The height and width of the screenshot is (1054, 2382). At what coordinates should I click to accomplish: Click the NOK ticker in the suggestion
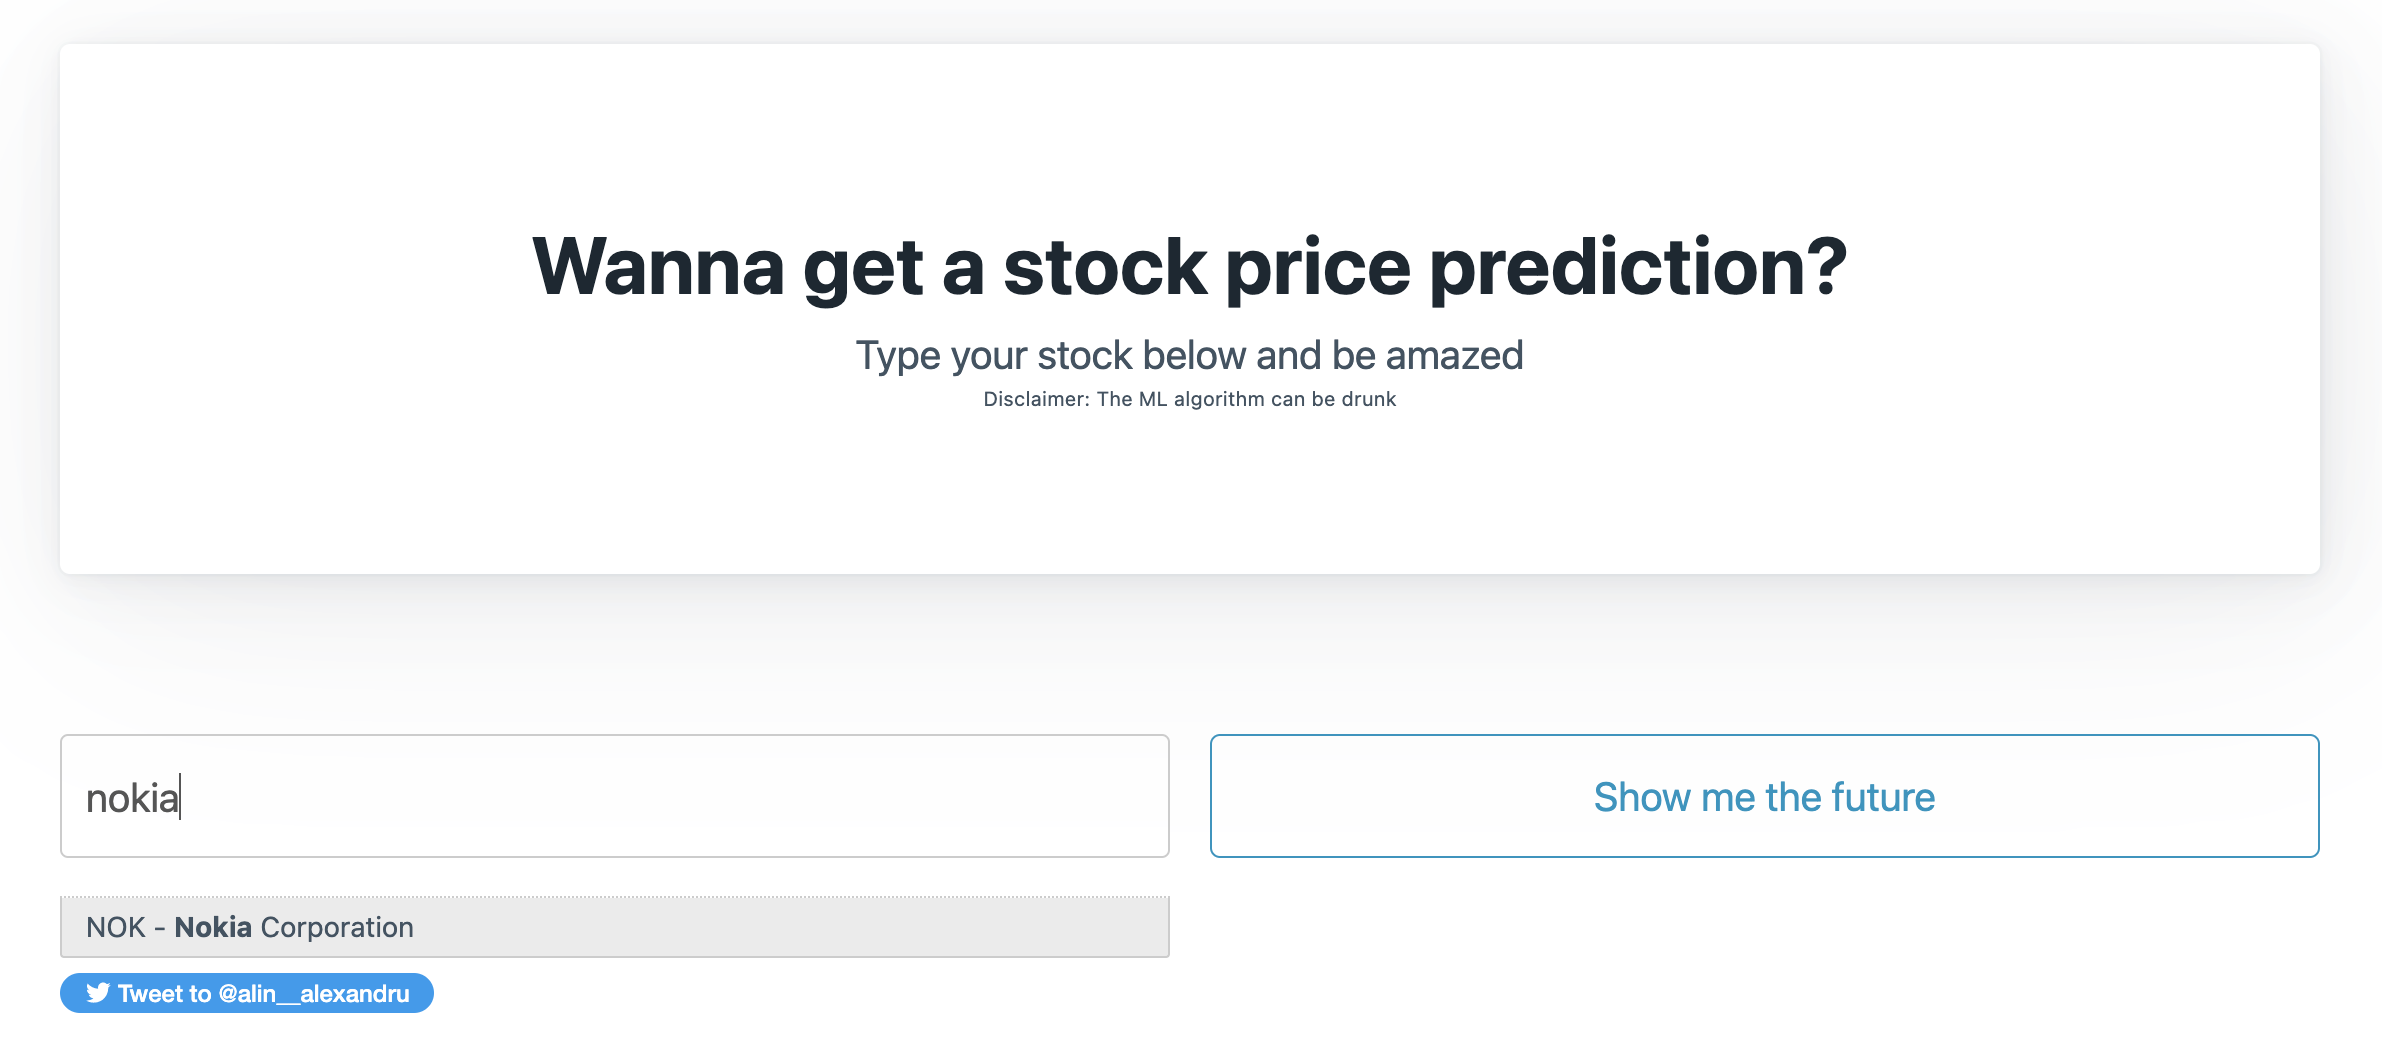116,927
